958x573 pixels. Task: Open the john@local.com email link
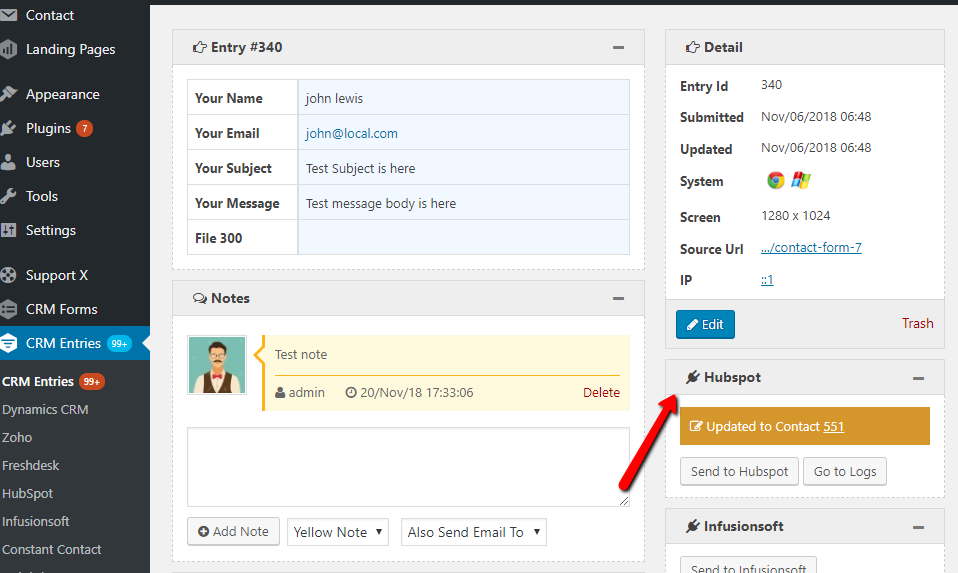coord(351,133)
